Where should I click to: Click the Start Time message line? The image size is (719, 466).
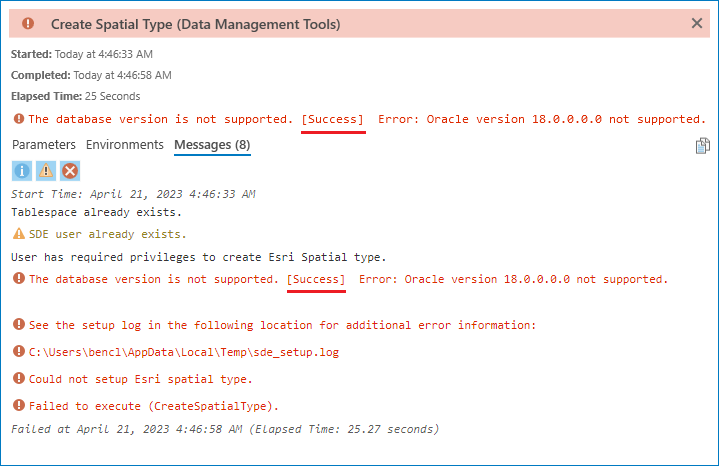coord(133,194)
